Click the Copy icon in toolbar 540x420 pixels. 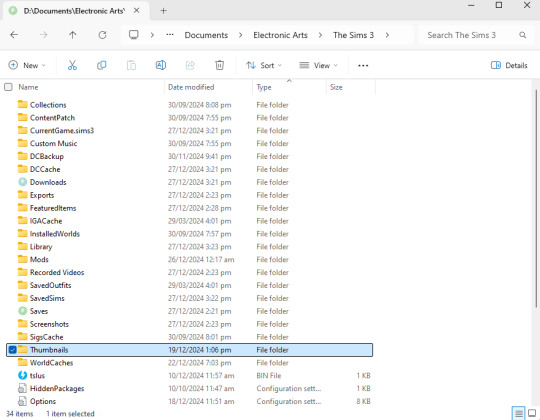pos(102,65)
